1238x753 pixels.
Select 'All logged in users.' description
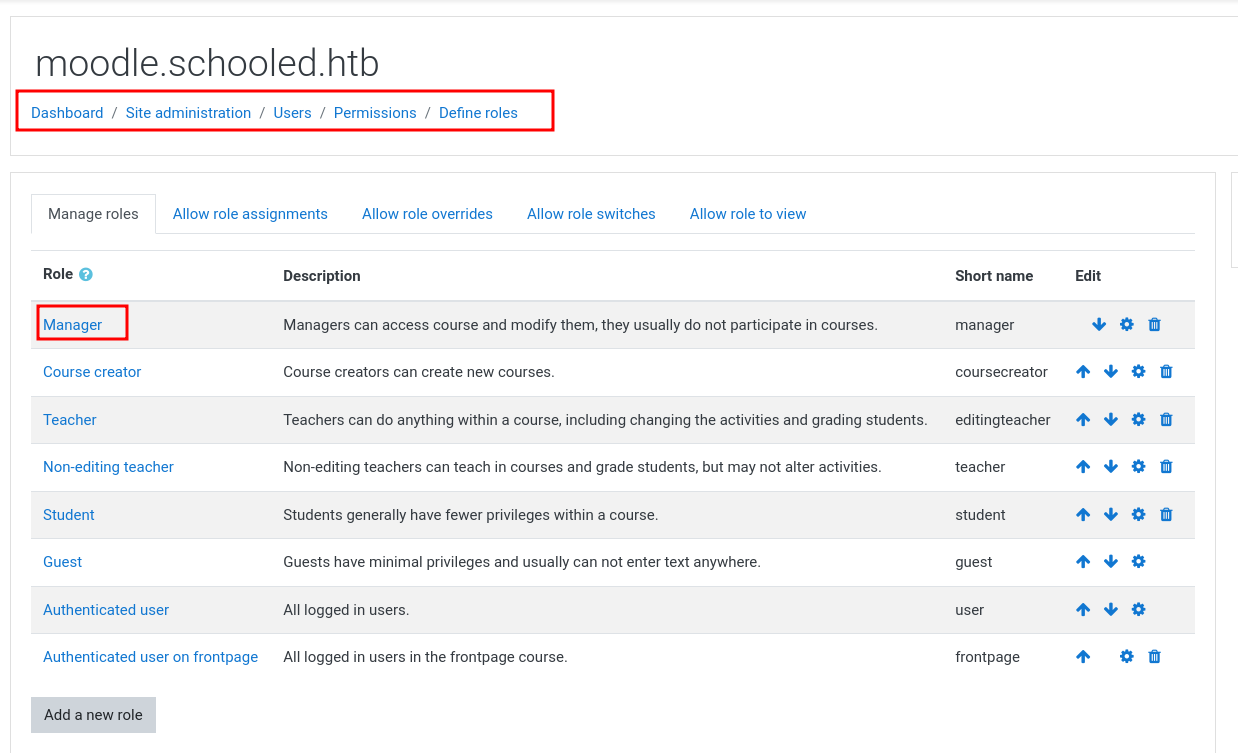(x=346, y=610)
